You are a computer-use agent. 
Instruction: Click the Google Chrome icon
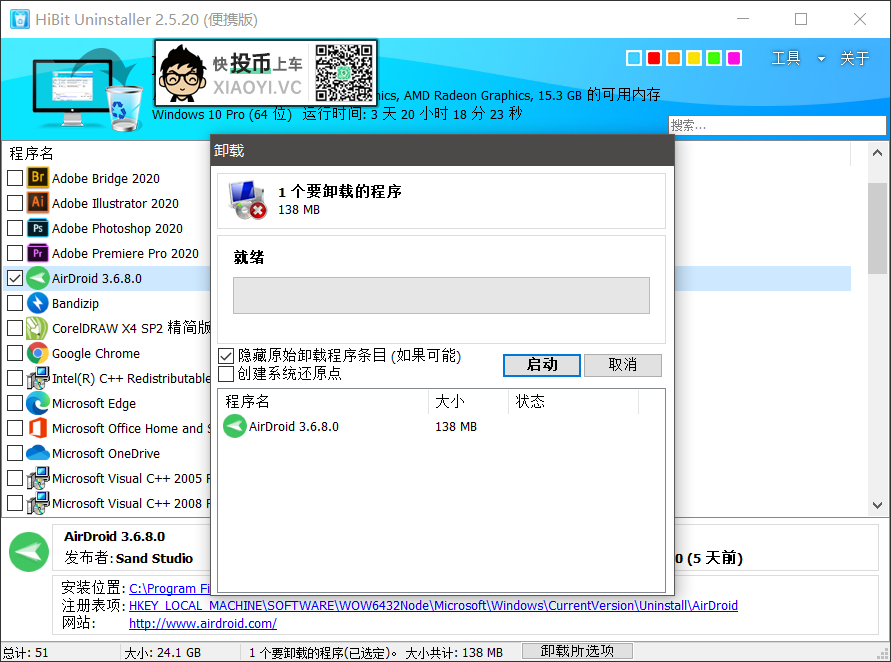tap(38, 353)
